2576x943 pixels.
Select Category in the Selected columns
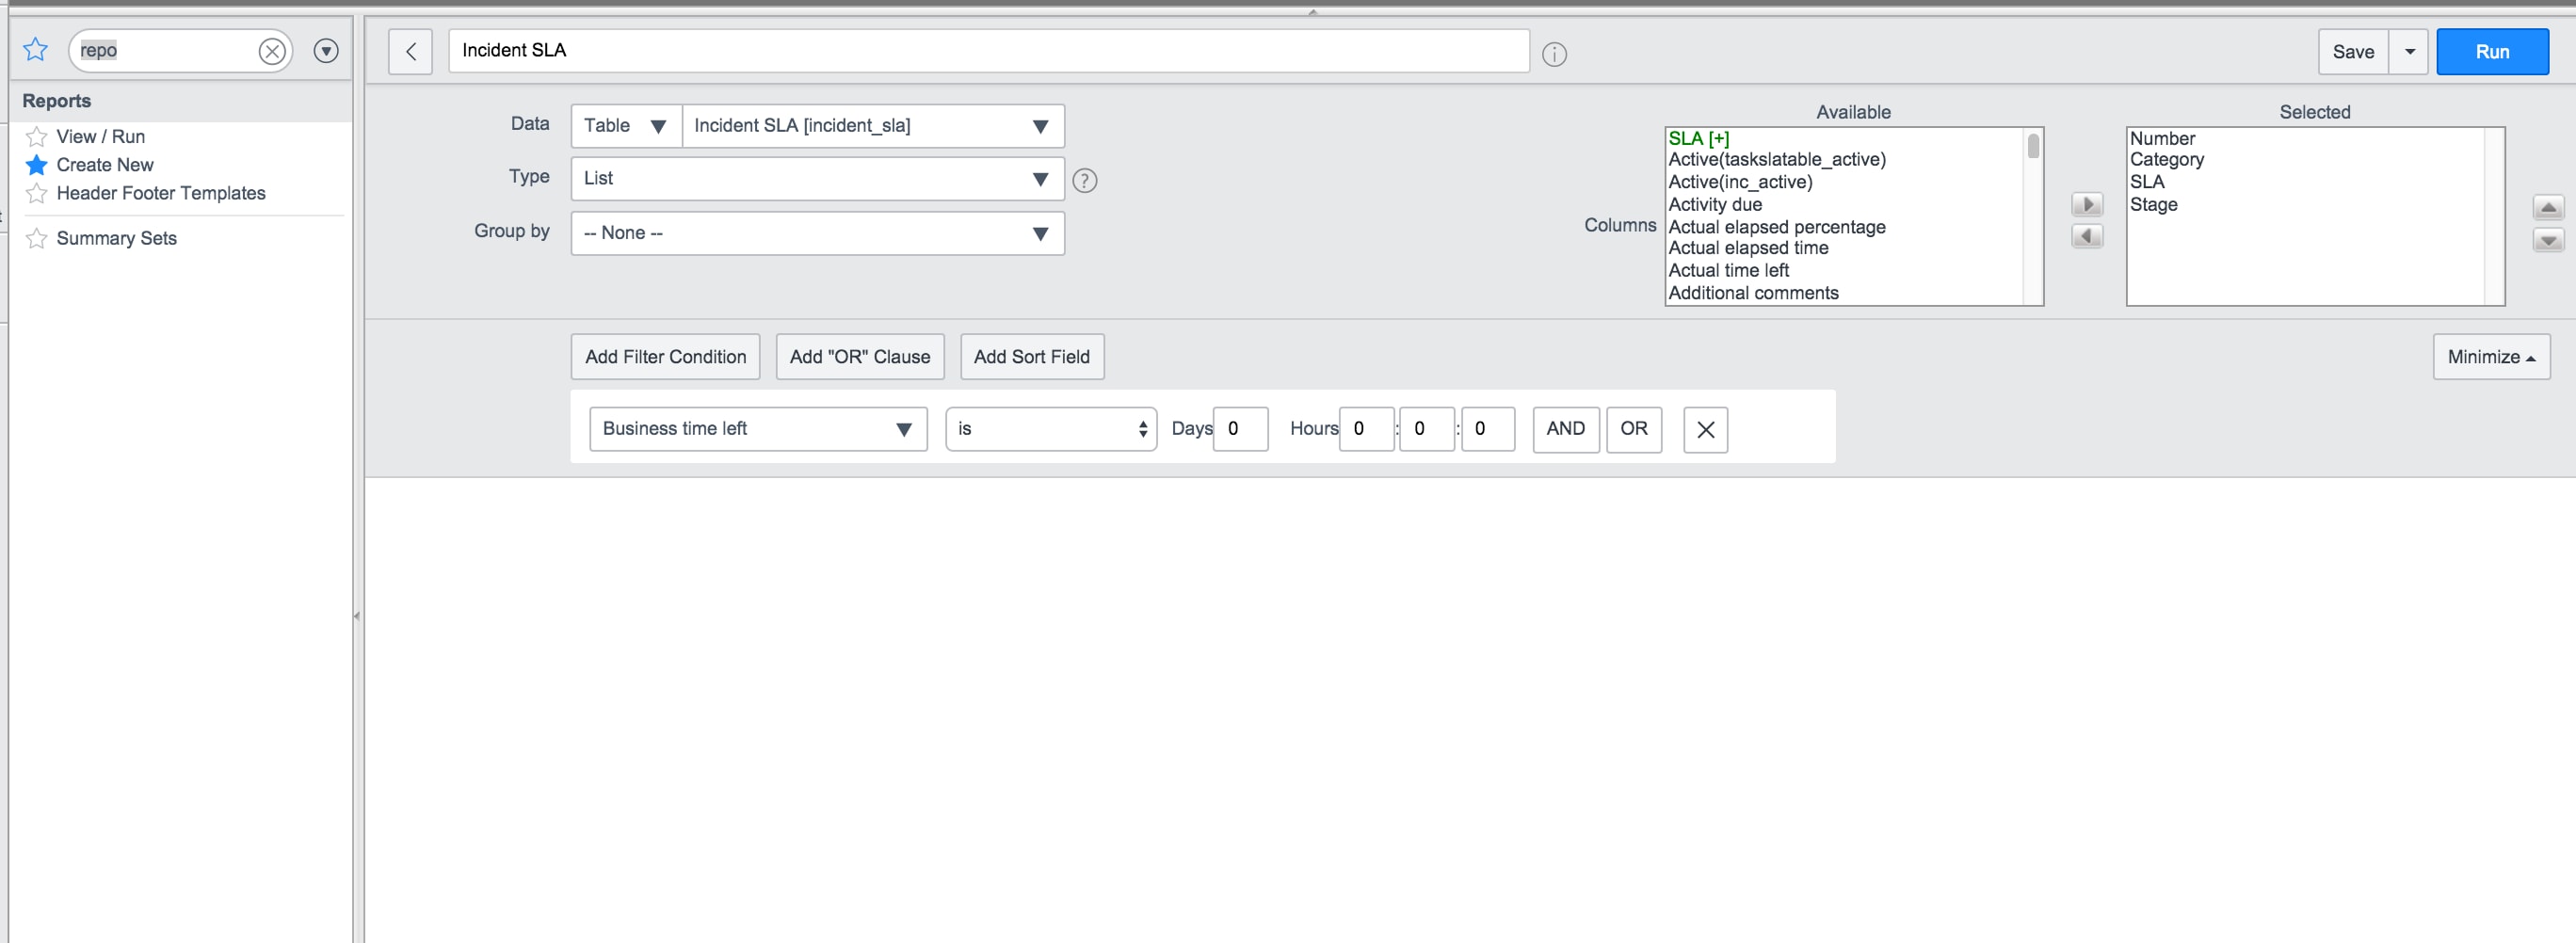(x=2166, y=160)
